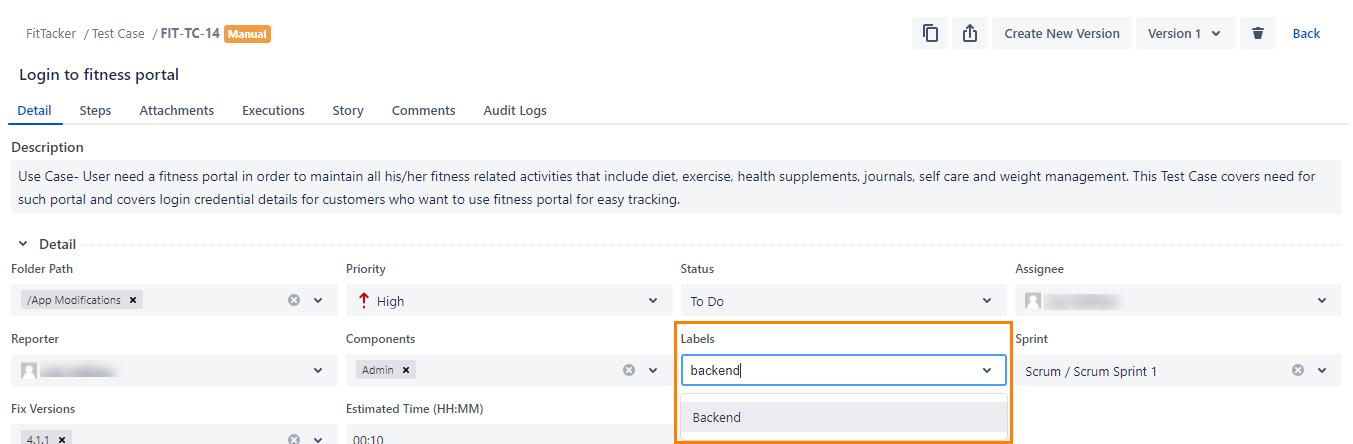The height and width of the screenshot is (444, 1353).
Task: Click the export/share icon
Action: pyautogui.click(x=969, y=33)
